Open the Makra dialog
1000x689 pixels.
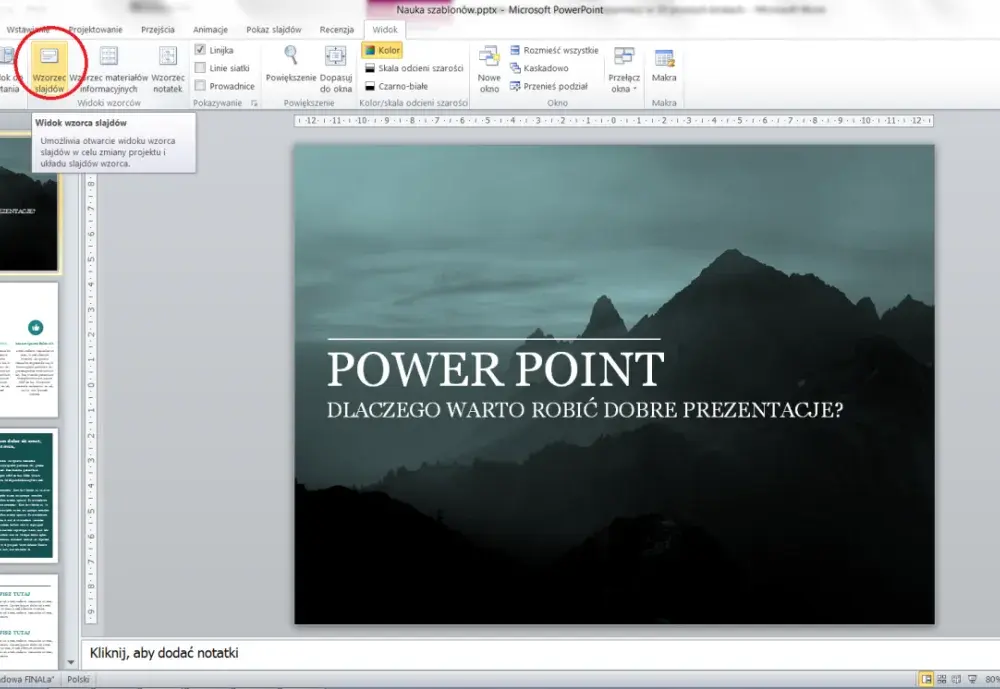tap(664, 65)
